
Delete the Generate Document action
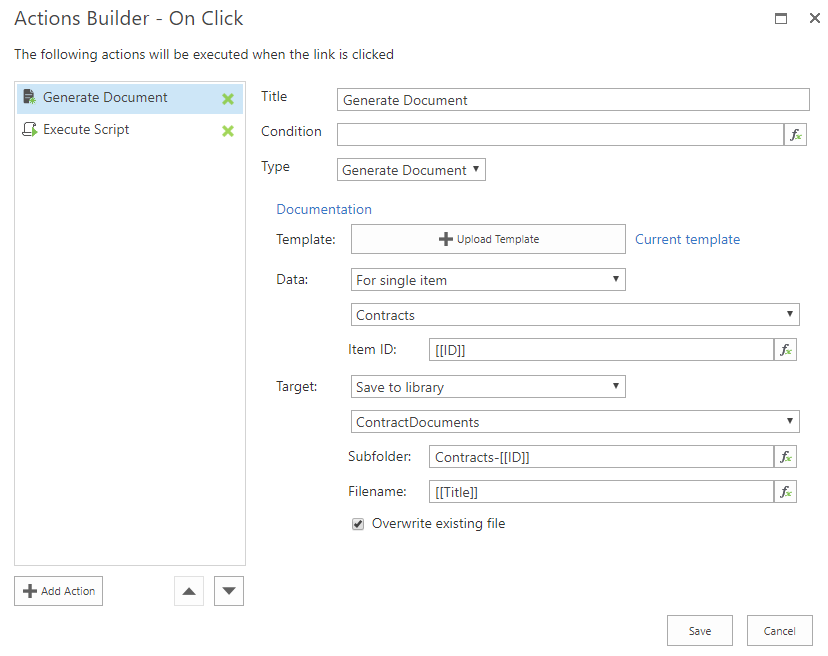228,99
